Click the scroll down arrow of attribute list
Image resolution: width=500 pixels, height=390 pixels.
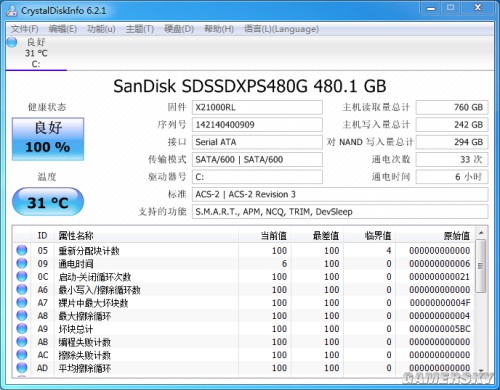click(x=481, y=370)
